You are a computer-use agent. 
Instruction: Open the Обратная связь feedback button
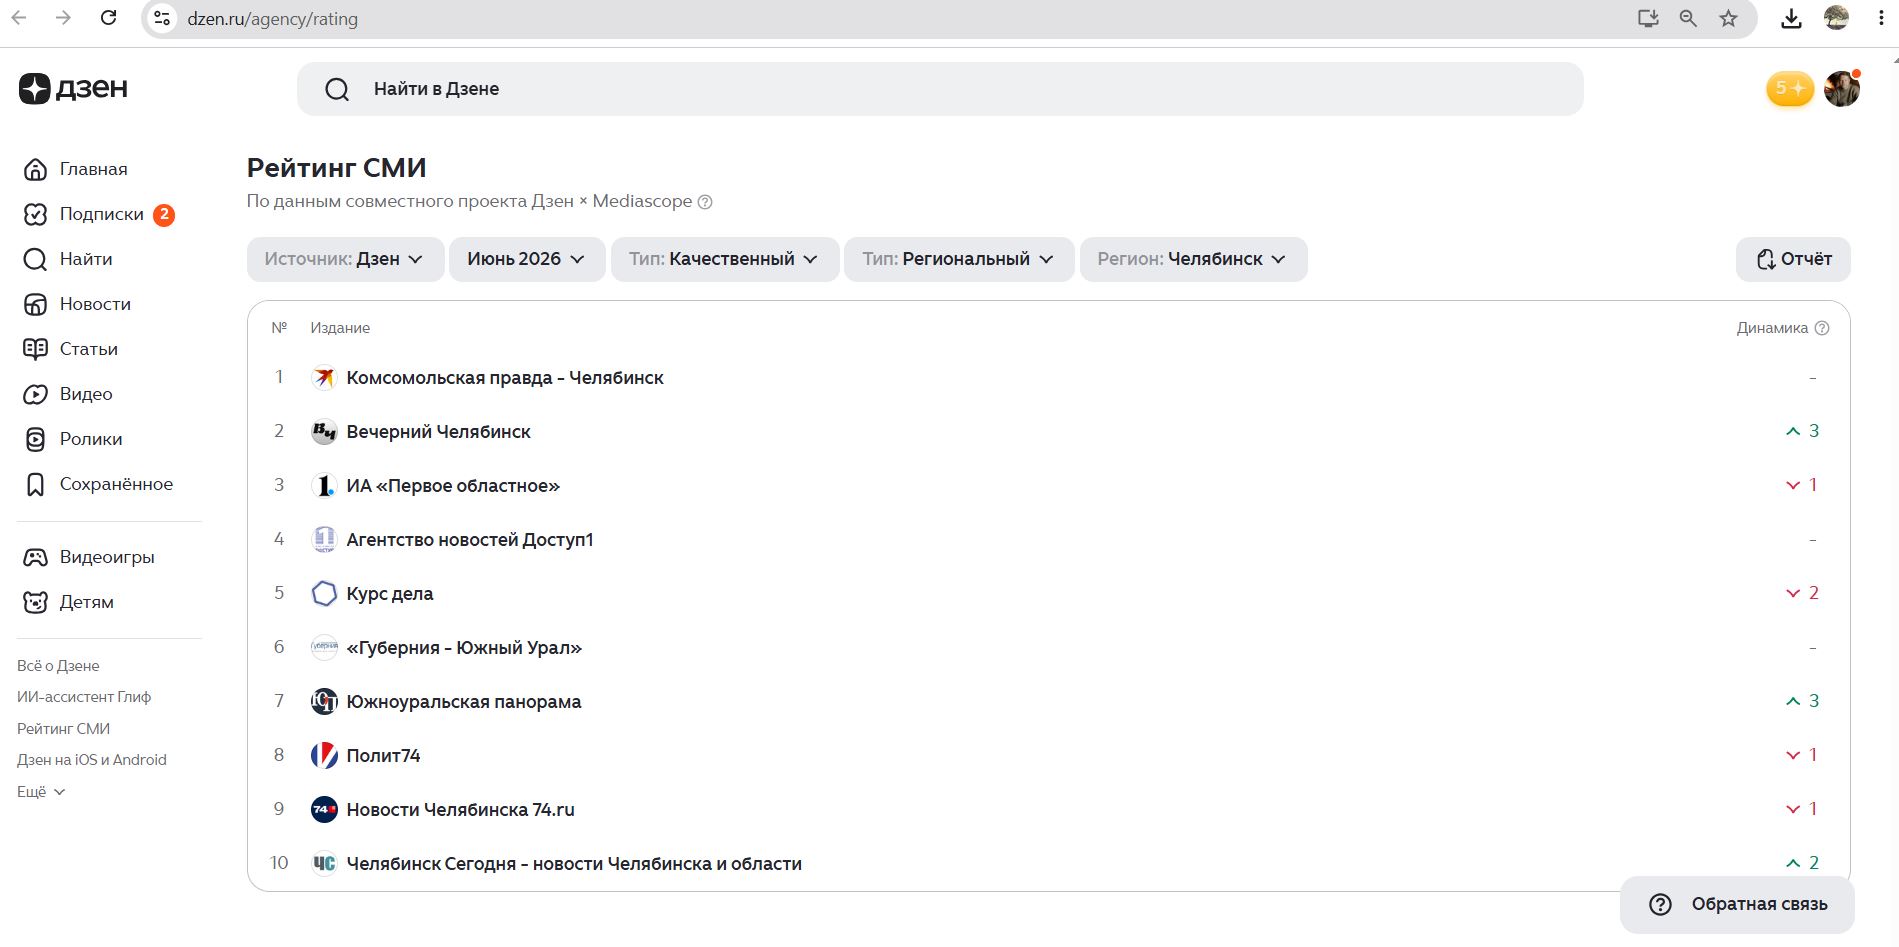[1737, 904]
